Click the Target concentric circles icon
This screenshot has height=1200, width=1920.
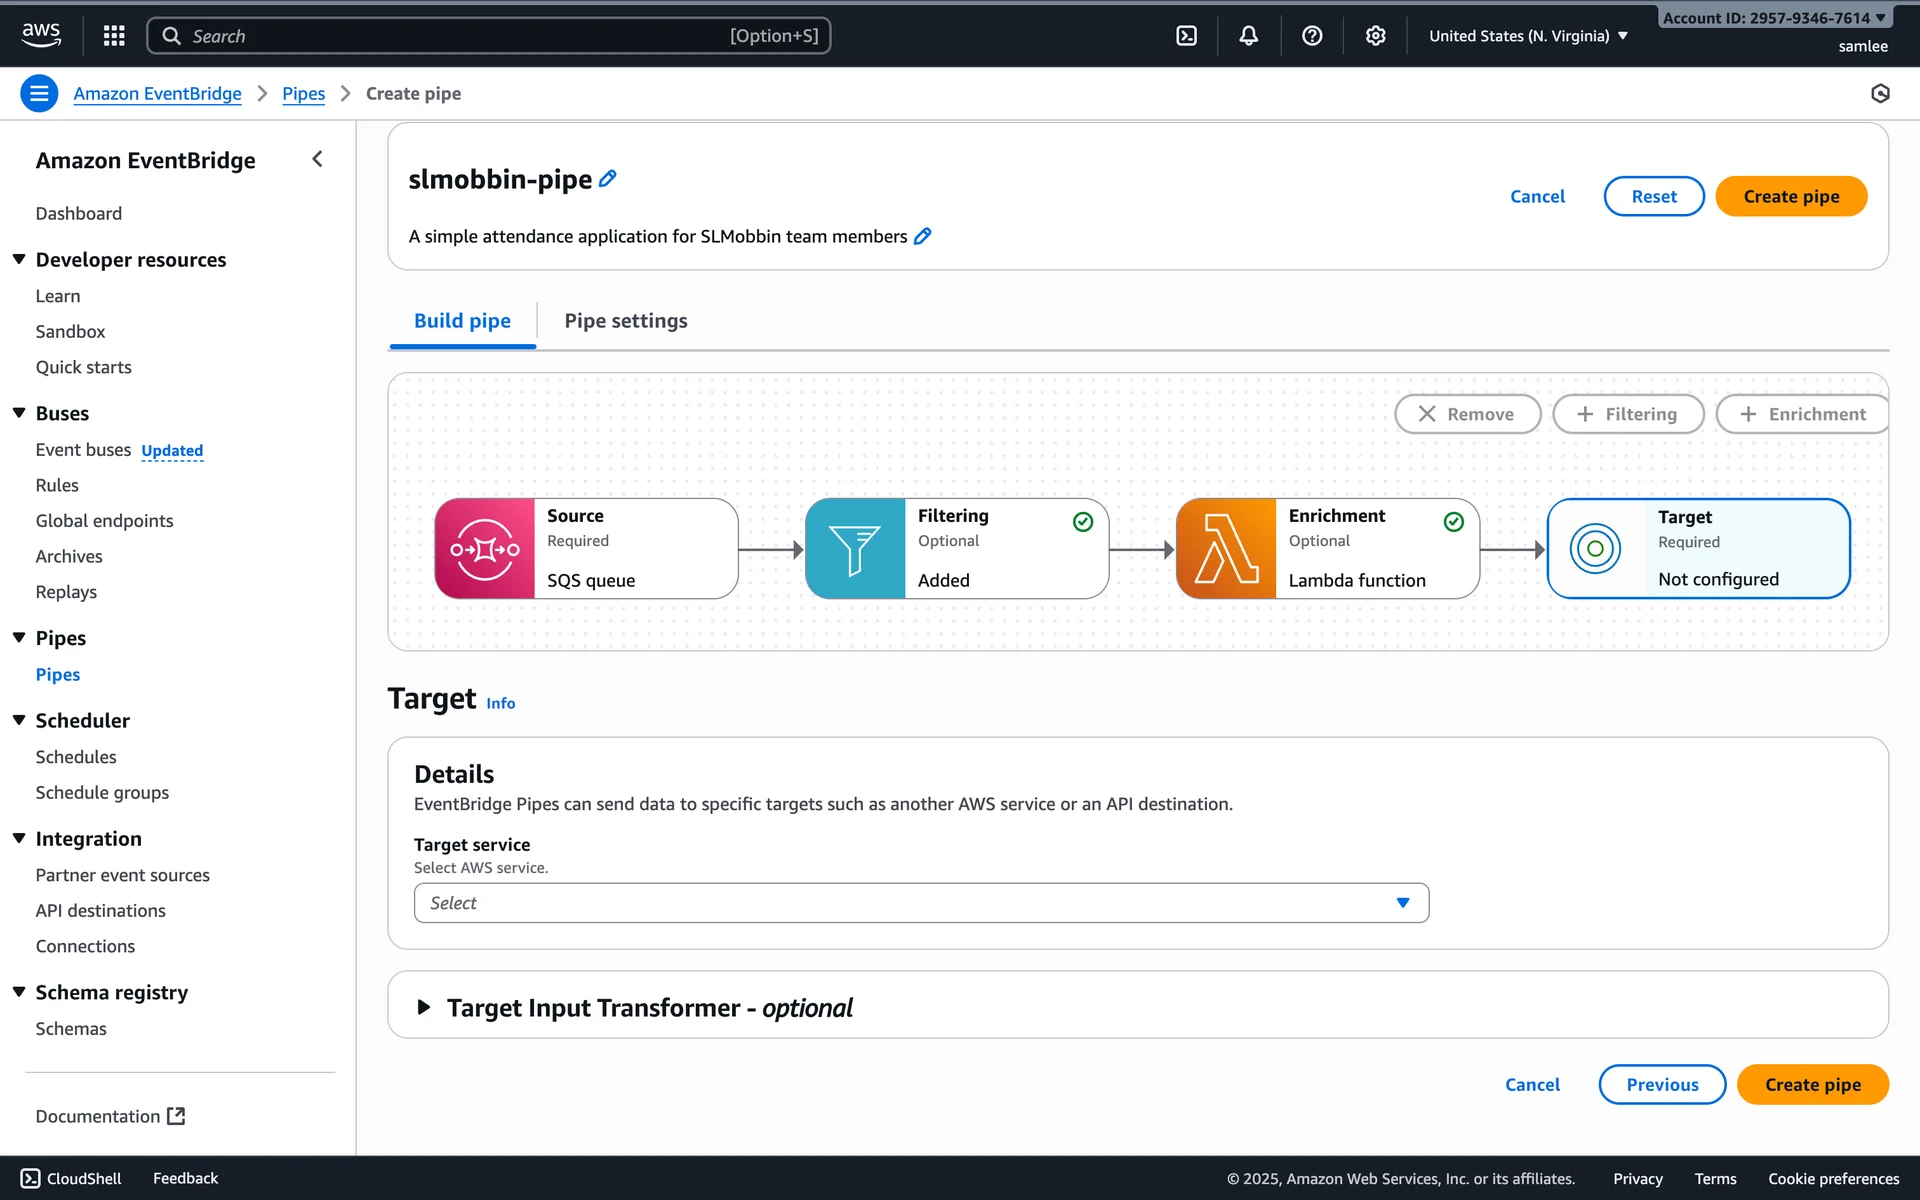1595,549
